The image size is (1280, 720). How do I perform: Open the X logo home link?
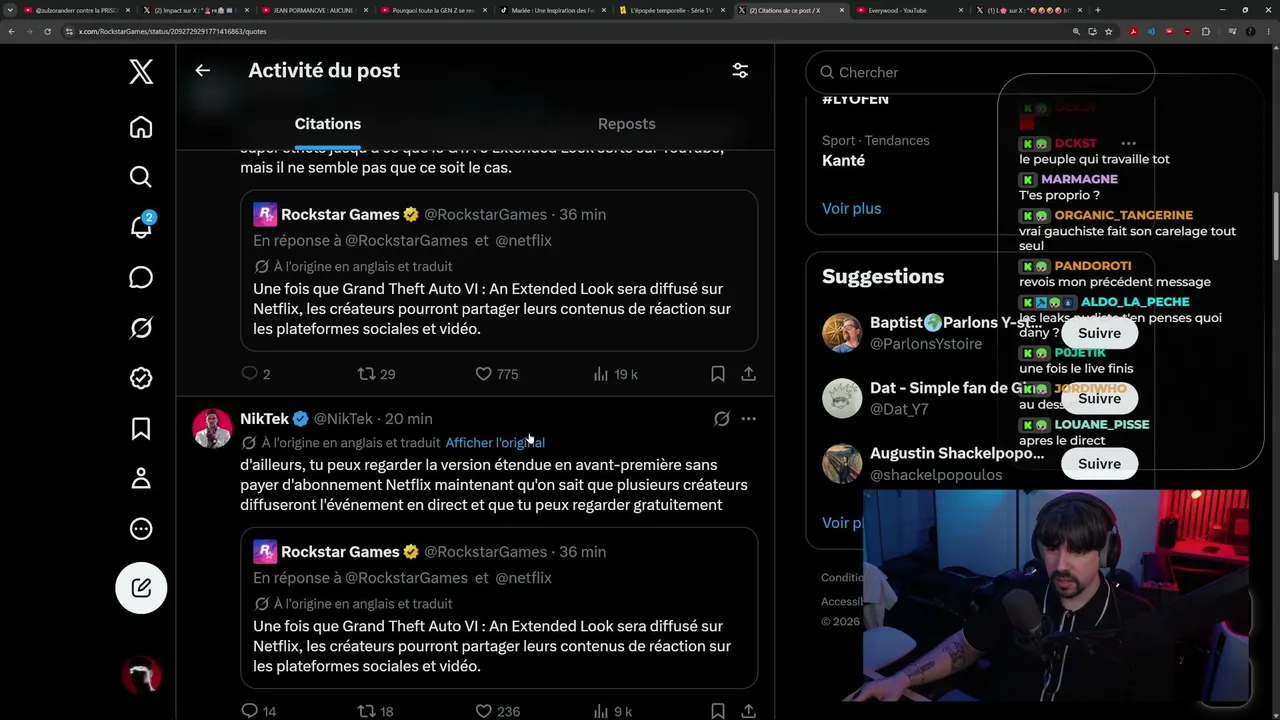[141, 72]
